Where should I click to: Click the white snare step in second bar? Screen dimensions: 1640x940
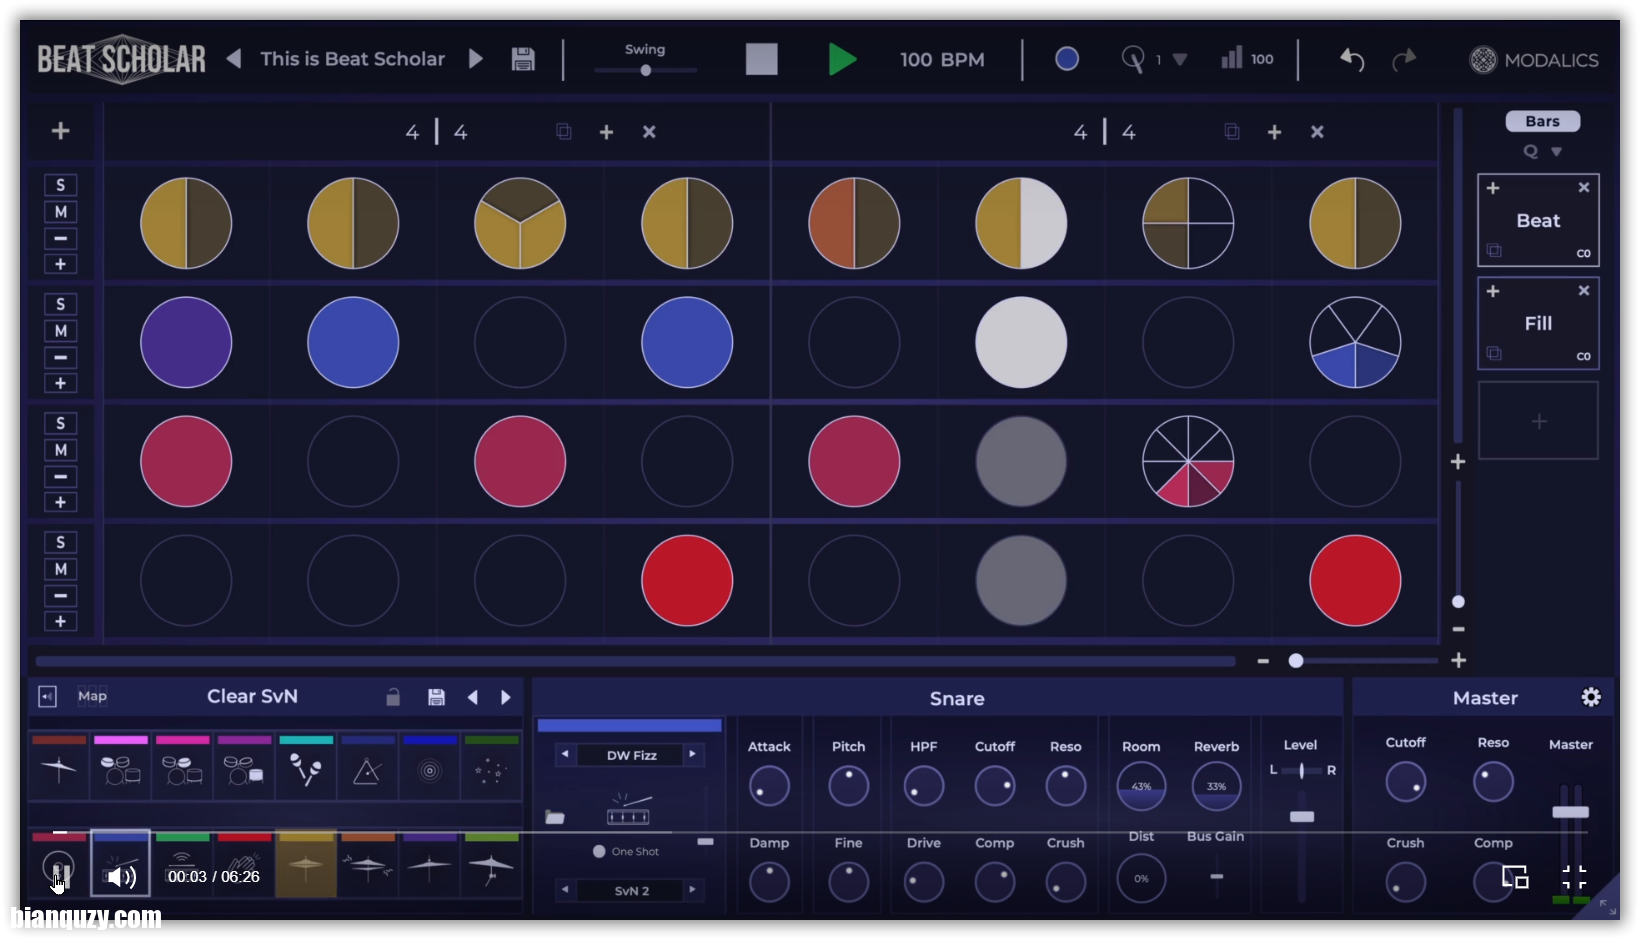click(x=1021, y=342)
